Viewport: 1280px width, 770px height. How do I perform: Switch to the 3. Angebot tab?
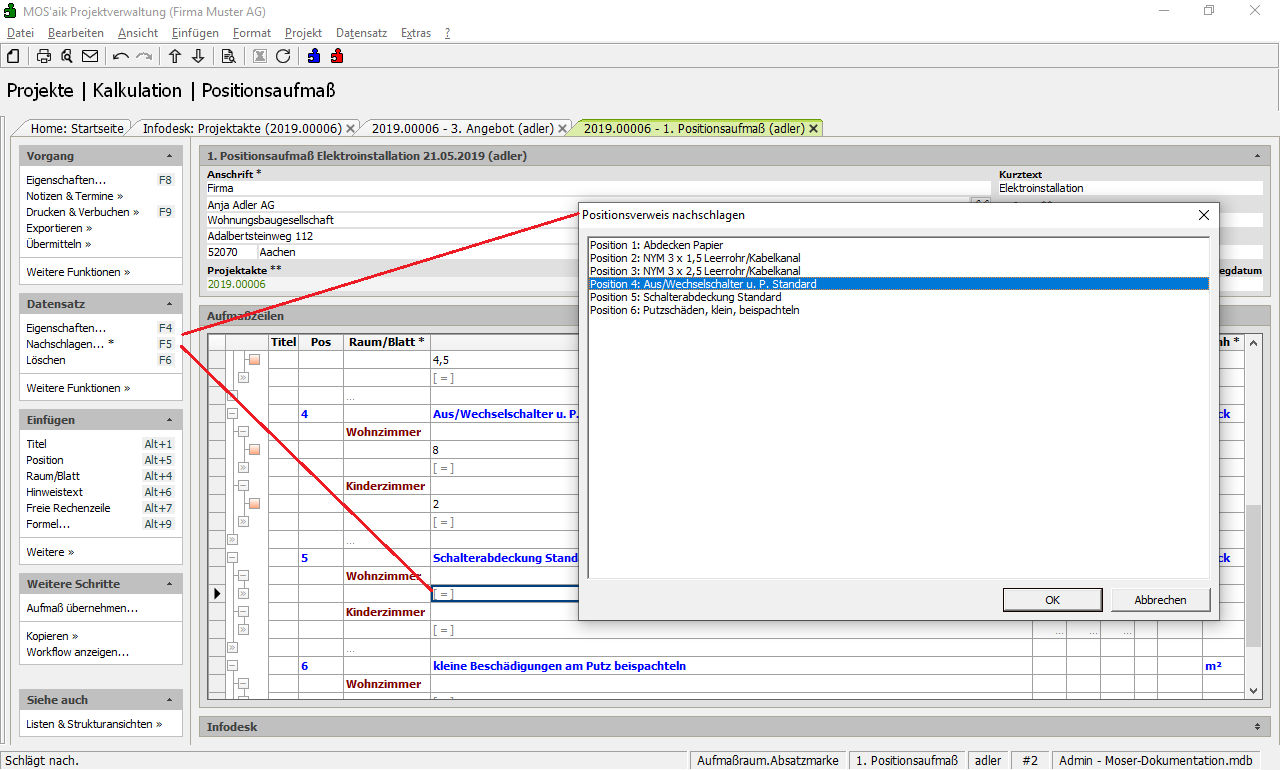463,128
